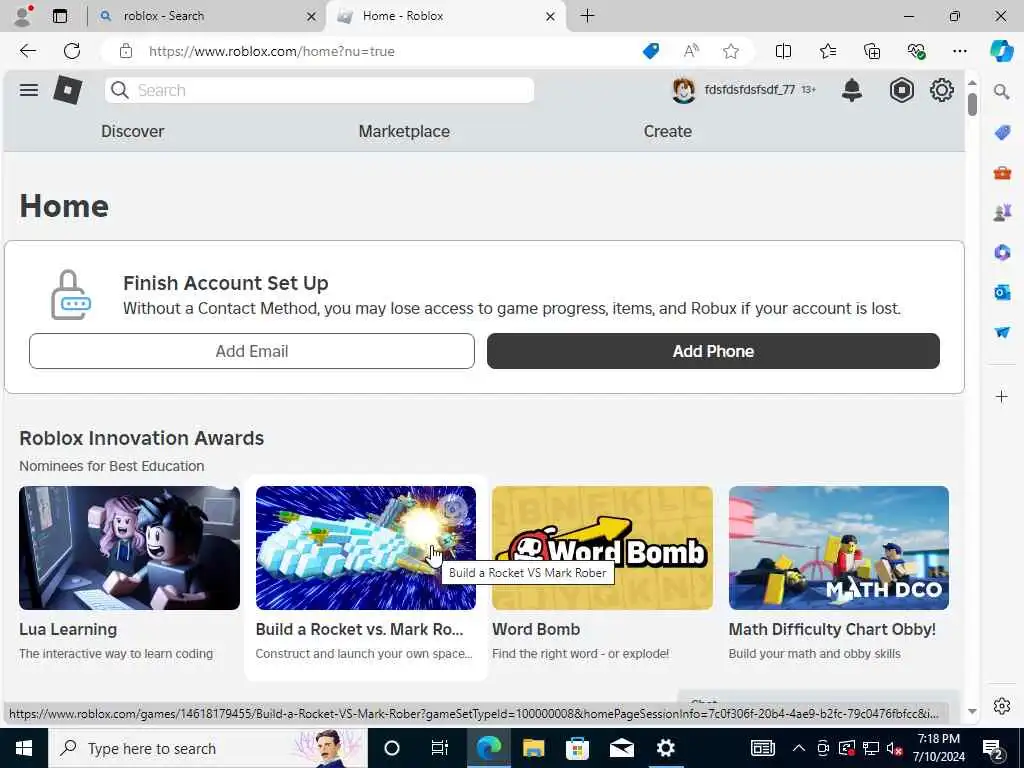Click the page vertical scrollbar thumb
The width and height of the screenshot is (1024, 768).
(x=972, y=105)
